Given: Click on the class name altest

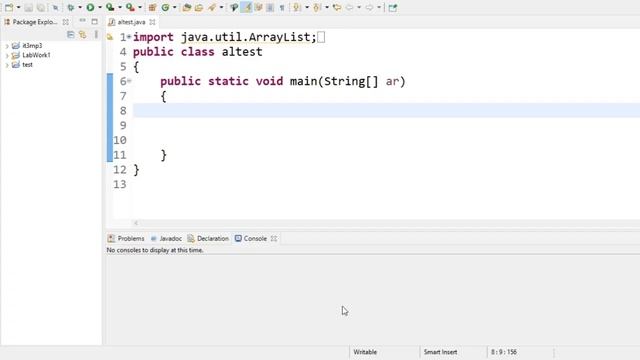Looking at the screenshot, I should click(242, 52).
